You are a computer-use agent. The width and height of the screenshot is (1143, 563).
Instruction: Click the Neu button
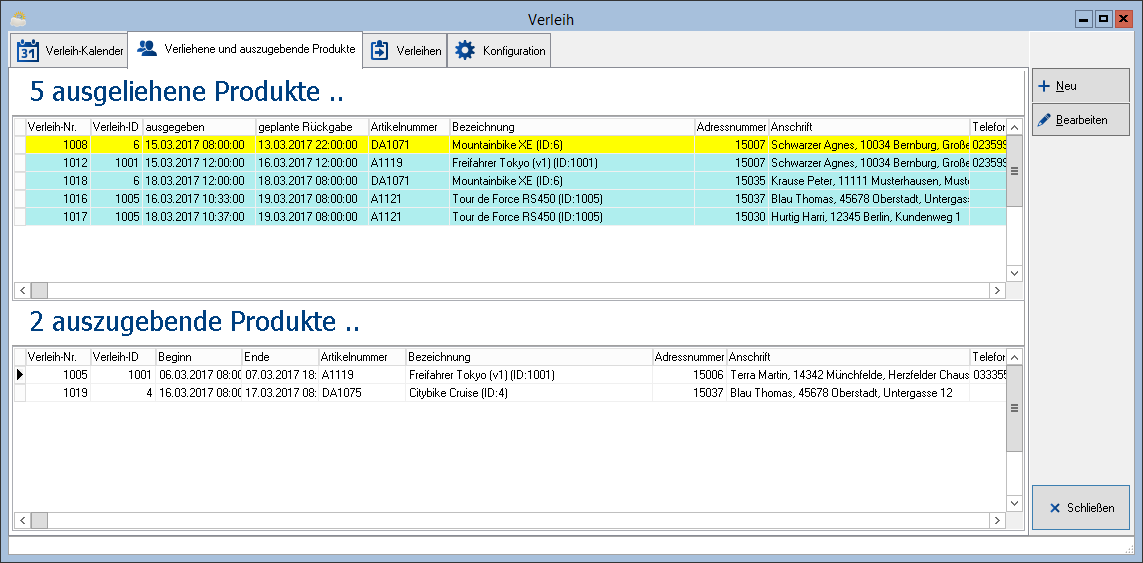pos(1081,86)
